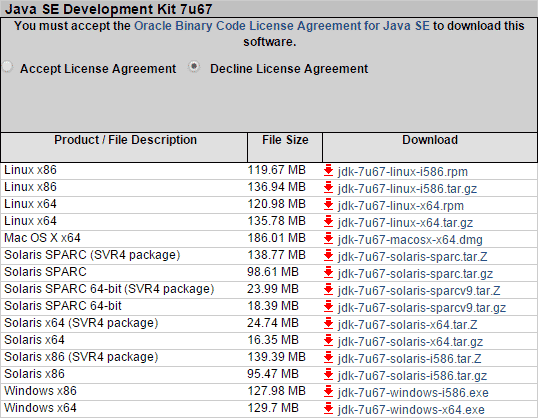Download jdk-7u67-solaris-x64.tar.gz link
The width and height of the screenshot is (538, 418).
coord(410,342)
